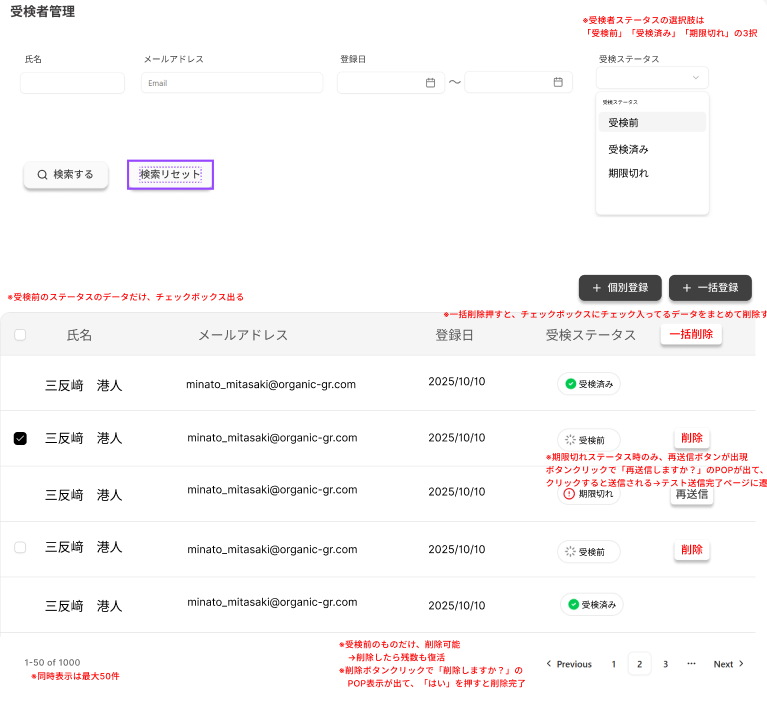Toggle the select-all checkbox in table header
This screenshot has height=710, width=767.
[x=20, y=336]
